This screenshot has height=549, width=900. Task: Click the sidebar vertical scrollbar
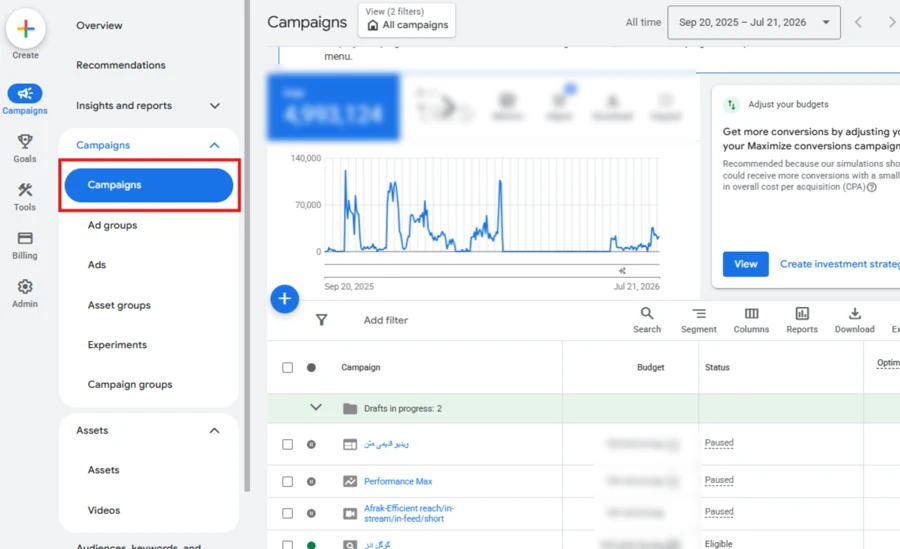pyautogui.click(x=247, y=246)
